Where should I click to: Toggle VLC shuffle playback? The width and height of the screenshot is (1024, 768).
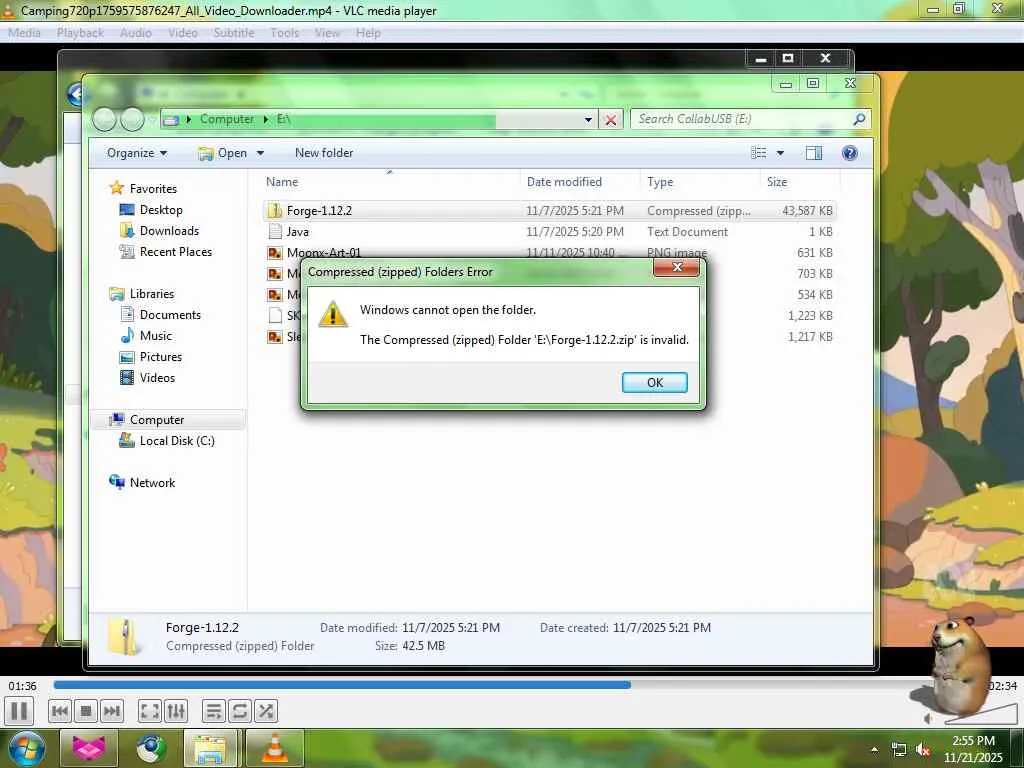[266, 711]
